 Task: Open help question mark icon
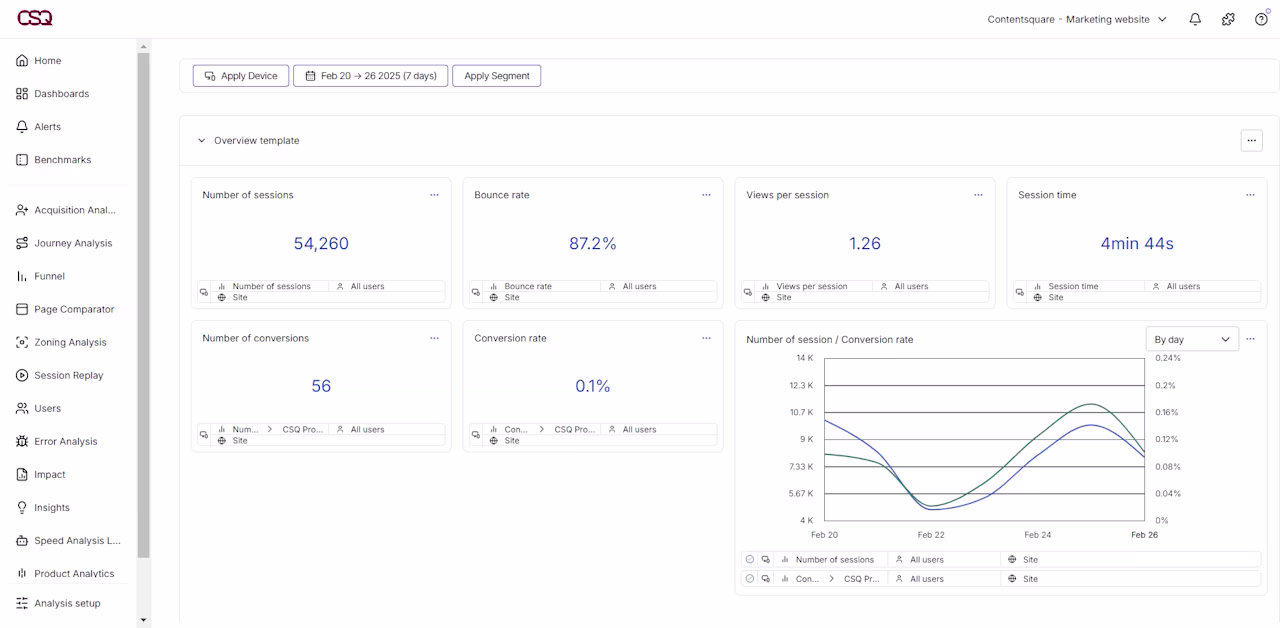click(x=1261, y=19)
